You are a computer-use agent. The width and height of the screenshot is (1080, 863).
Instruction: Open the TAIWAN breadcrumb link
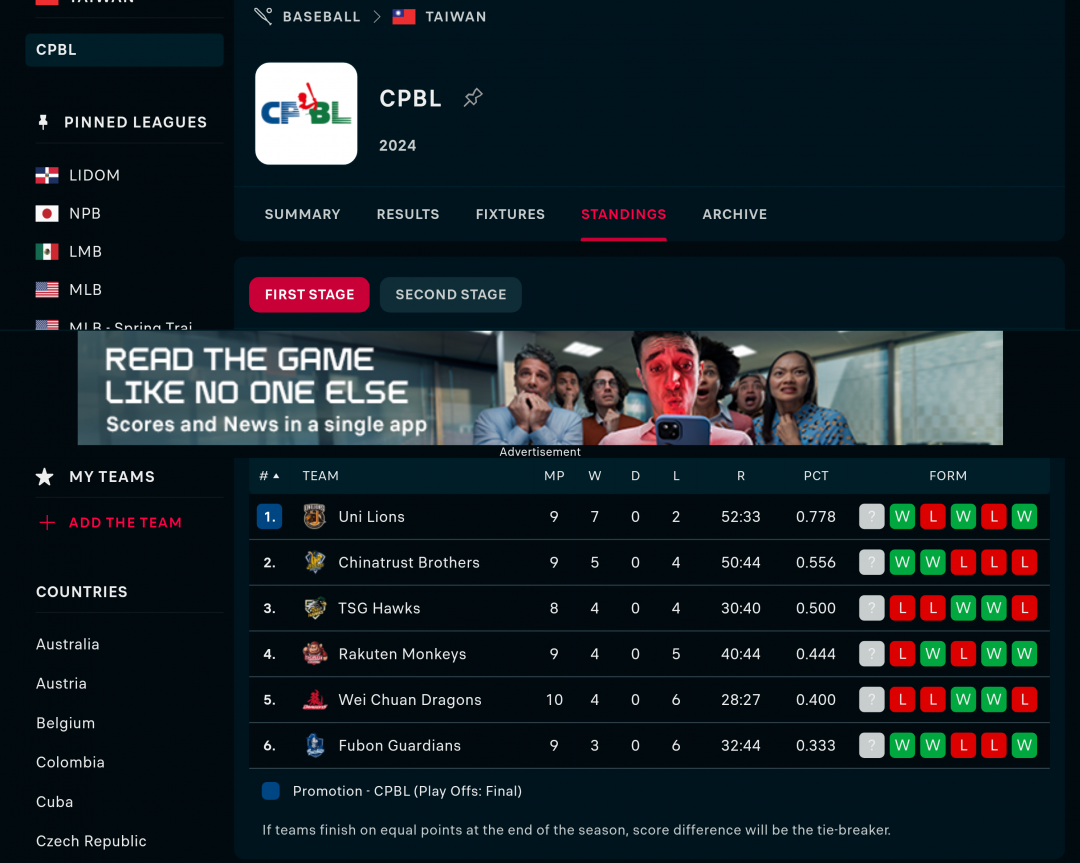[456, 17]
